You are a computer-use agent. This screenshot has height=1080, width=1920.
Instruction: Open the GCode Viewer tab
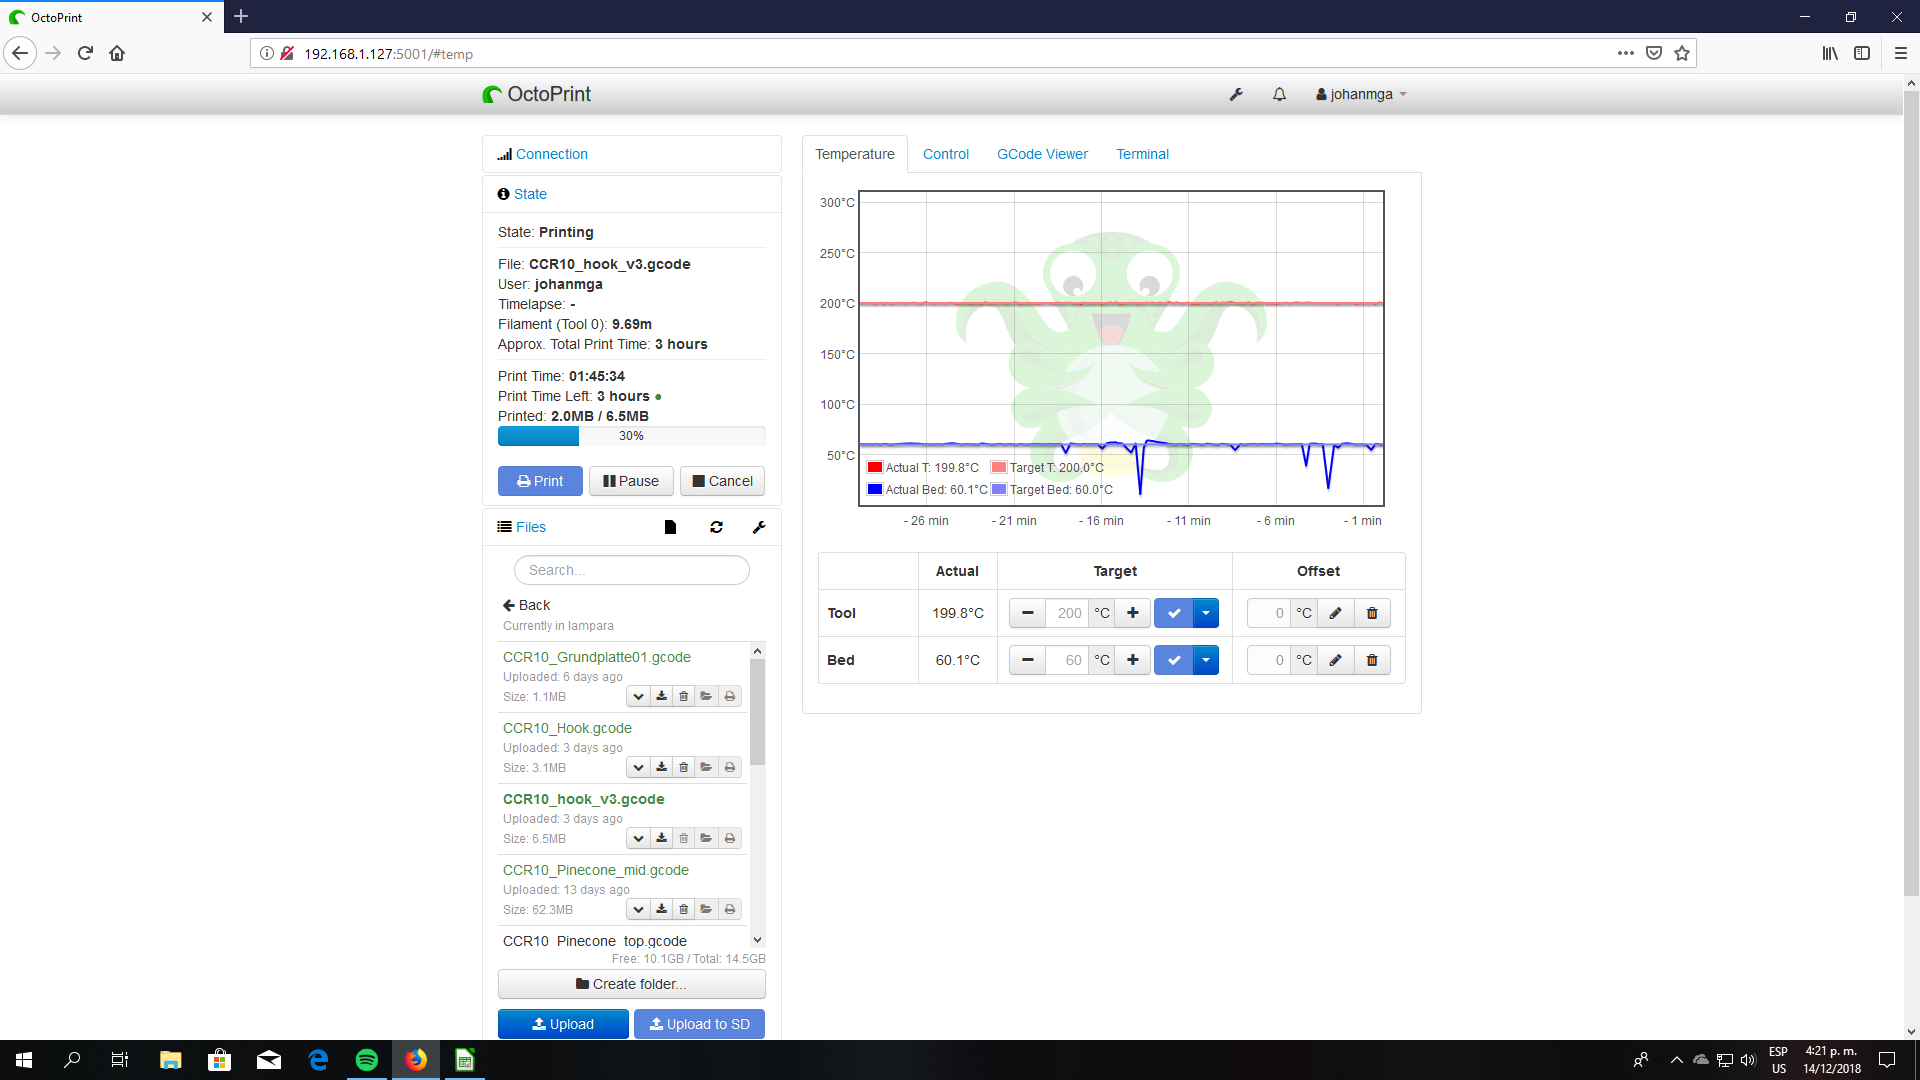pyautogui.click(x=1042, y=154)
